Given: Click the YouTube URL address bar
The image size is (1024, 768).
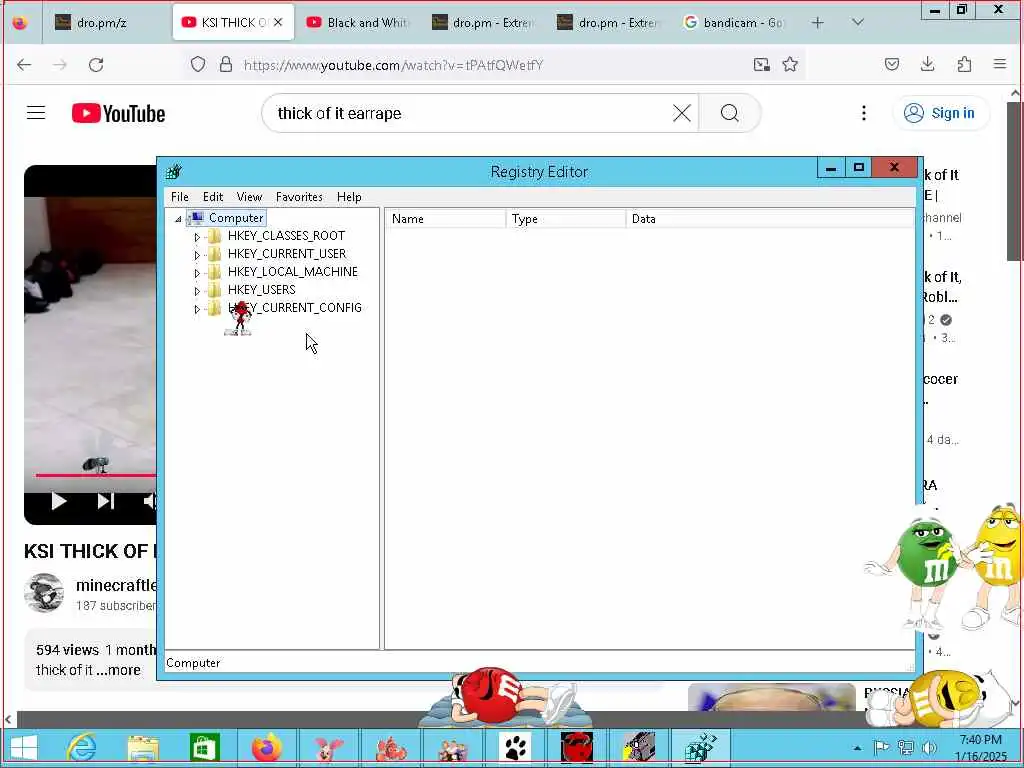Looking at the screenshot, I should point(394,65).
